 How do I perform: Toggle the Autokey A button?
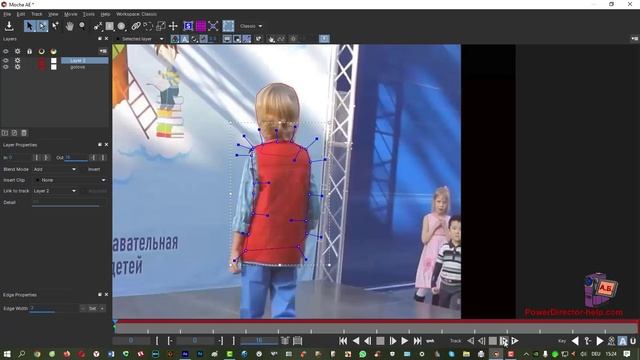point(622,341)
